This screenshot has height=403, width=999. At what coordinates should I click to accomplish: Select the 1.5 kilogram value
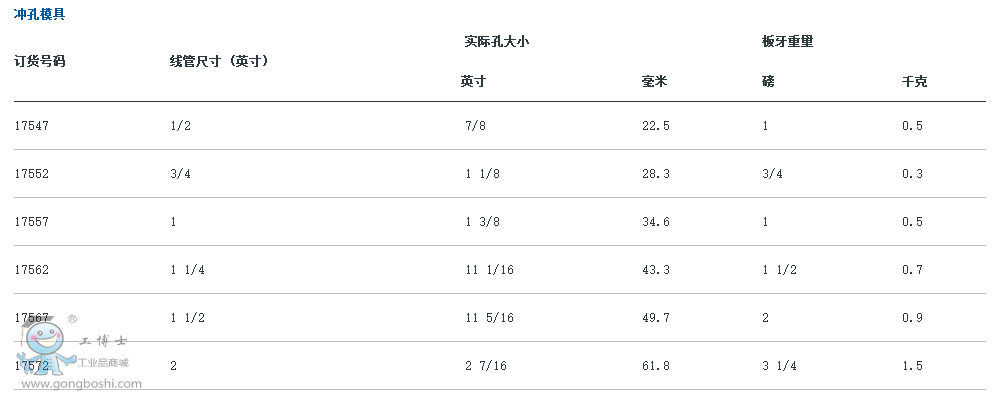click(x=912, y=366)
